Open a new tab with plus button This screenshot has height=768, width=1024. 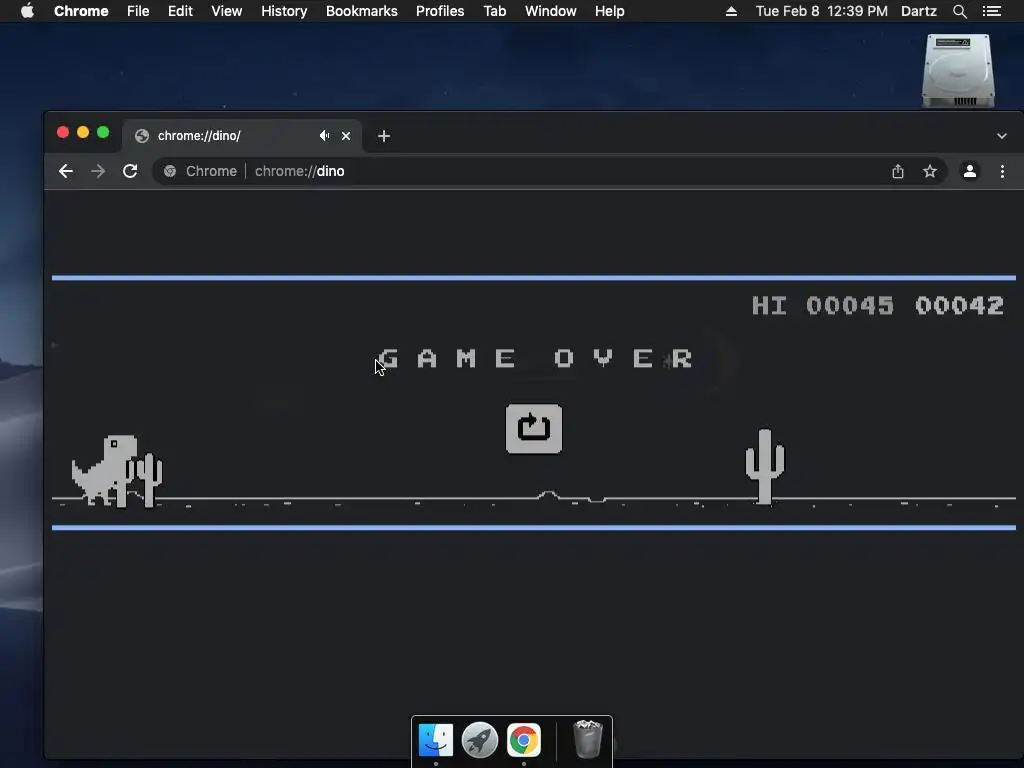click(x=384, y=136)
